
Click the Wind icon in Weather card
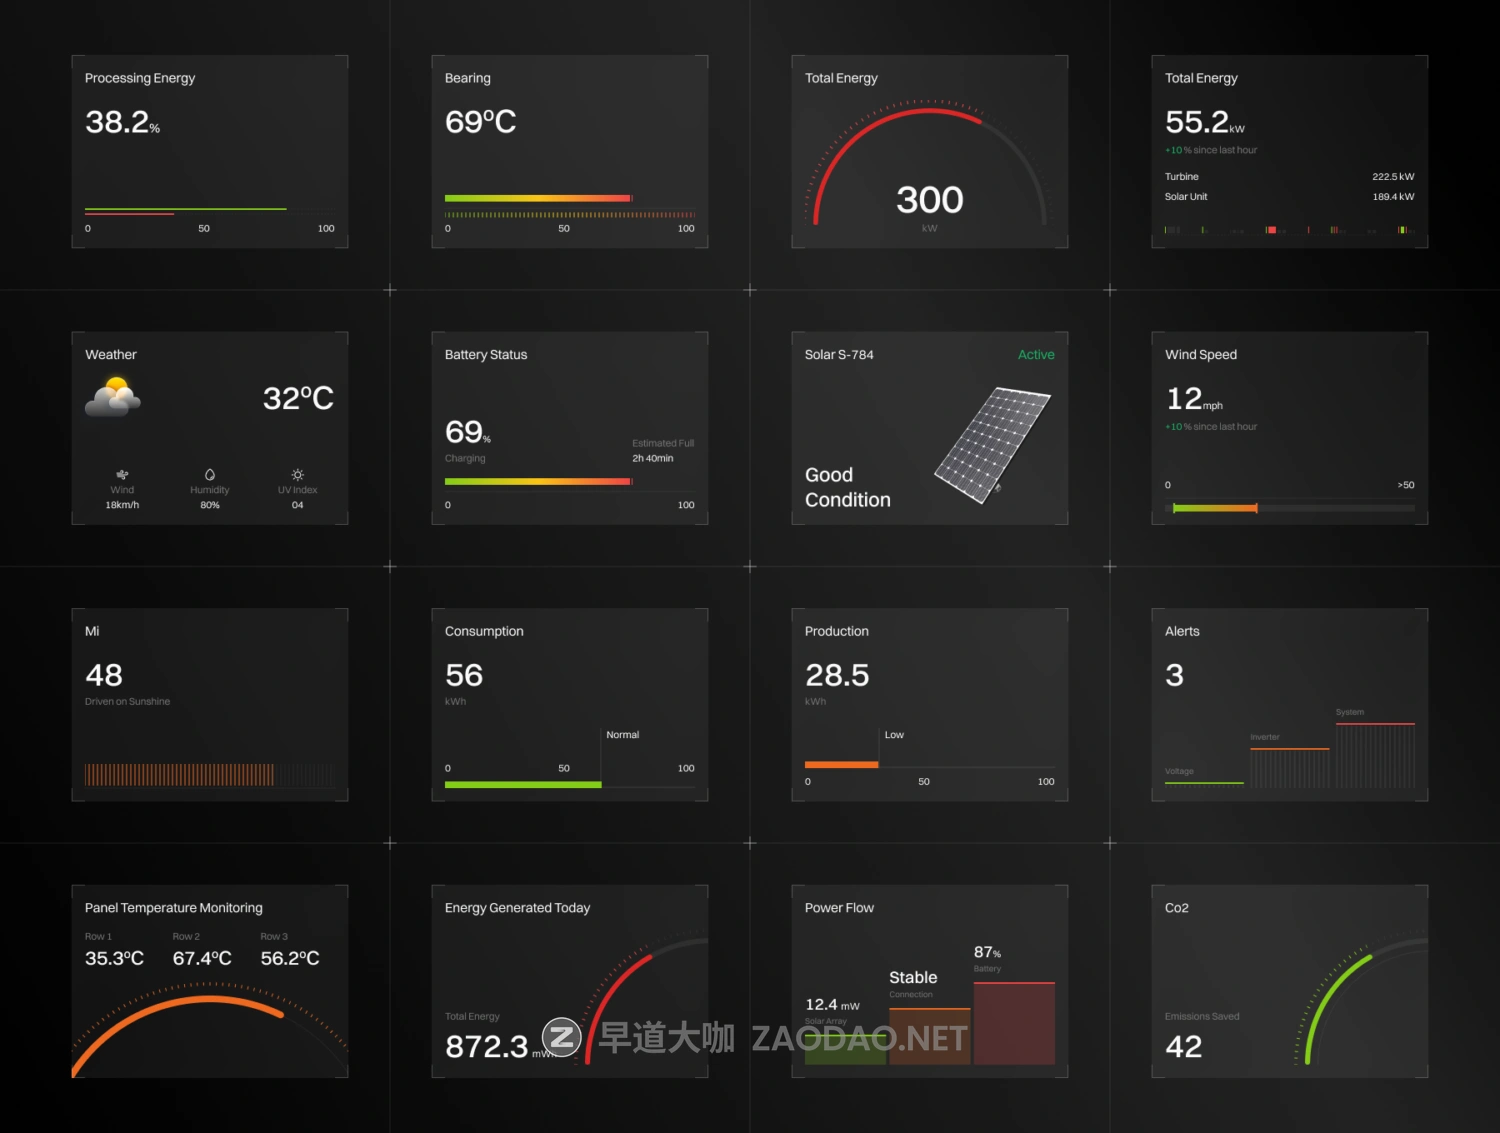tap(122, 475)
